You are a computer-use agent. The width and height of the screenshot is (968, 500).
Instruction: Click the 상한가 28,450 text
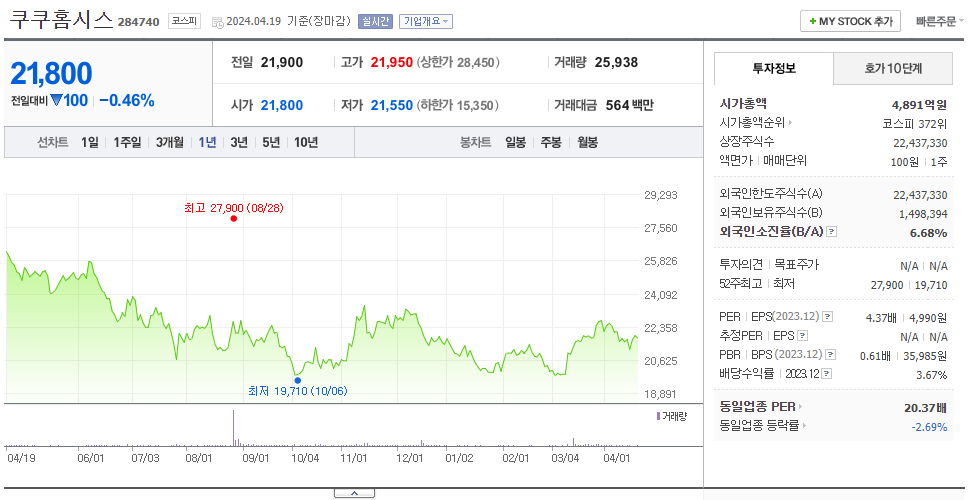point(459,62)
